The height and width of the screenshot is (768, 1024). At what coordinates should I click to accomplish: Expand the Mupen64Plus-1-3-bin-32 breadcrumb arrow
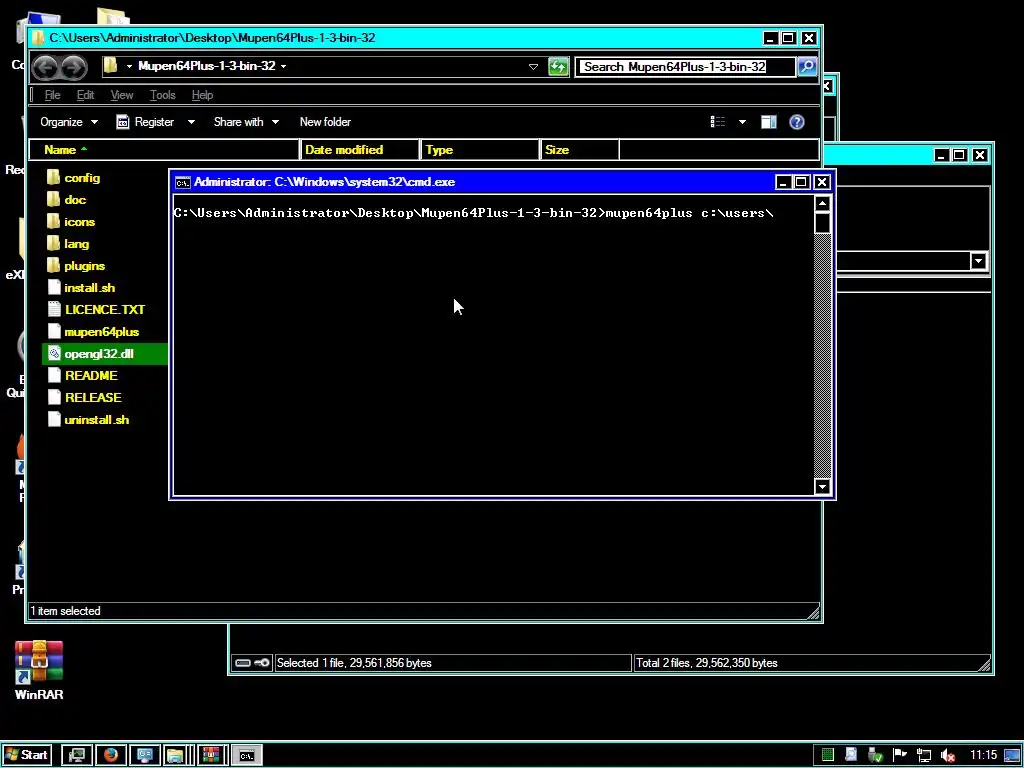(283, 67)
